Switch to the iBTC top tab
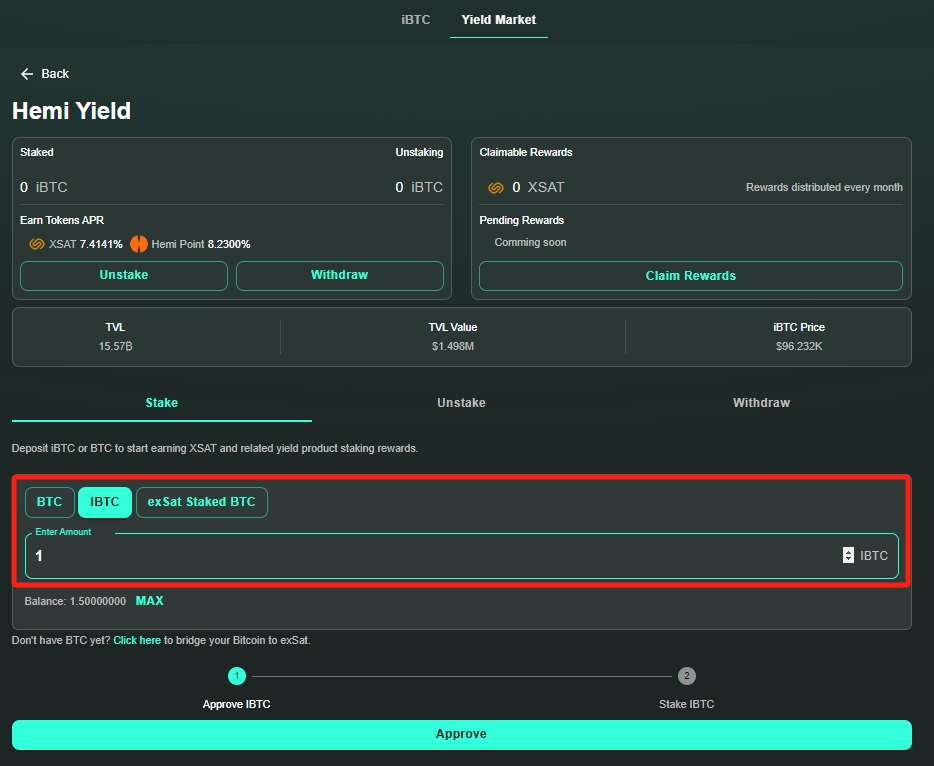Screen dimensions: 934x766 (x=416, y=20)
